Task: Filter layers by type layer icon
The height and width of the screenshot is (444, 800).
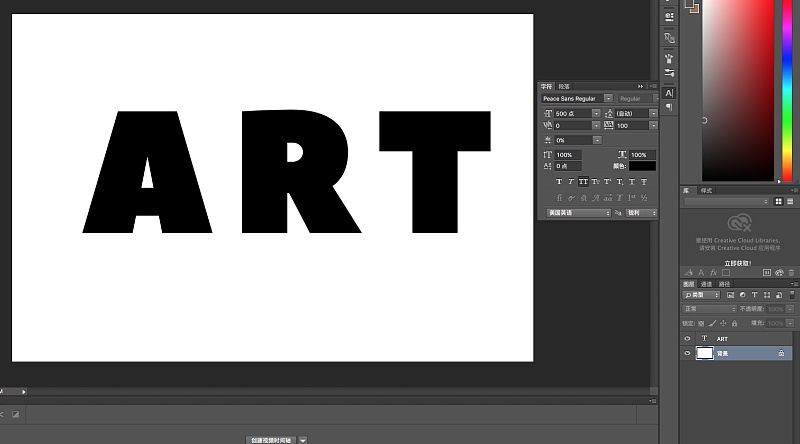Action: click(755, 295)
